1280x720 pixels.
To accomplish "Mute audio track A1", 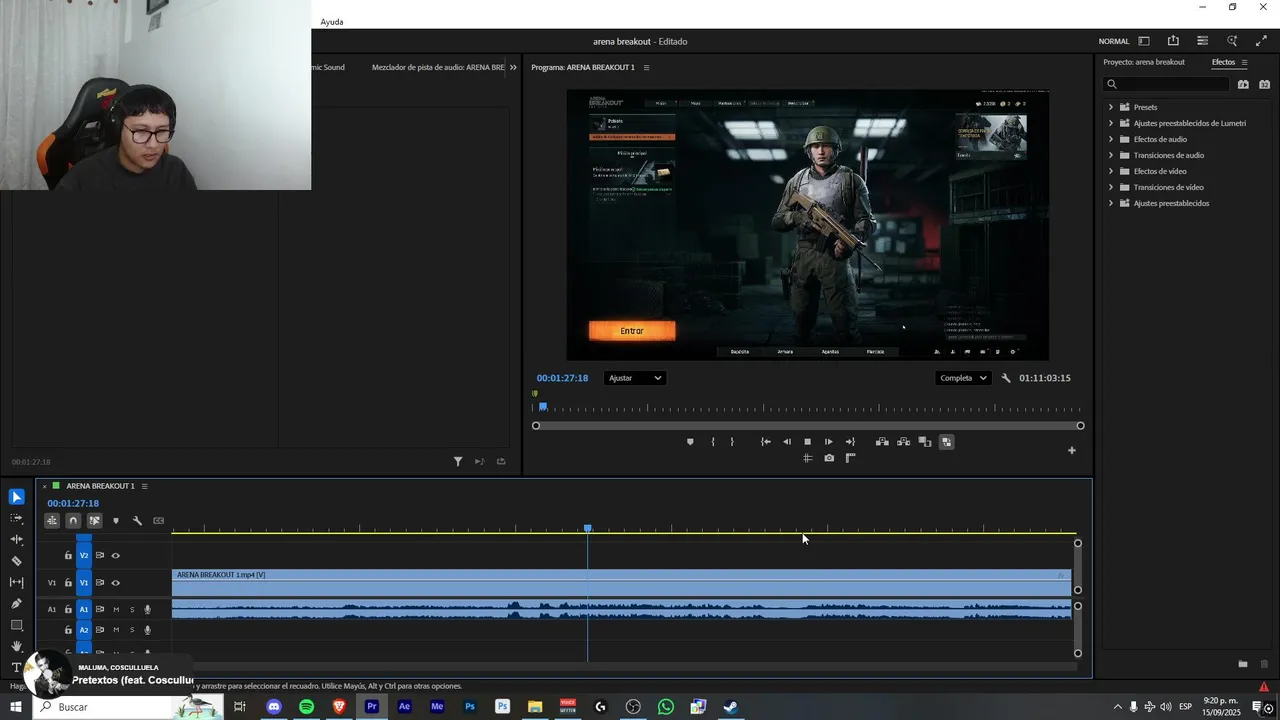I will pos(116,610).
